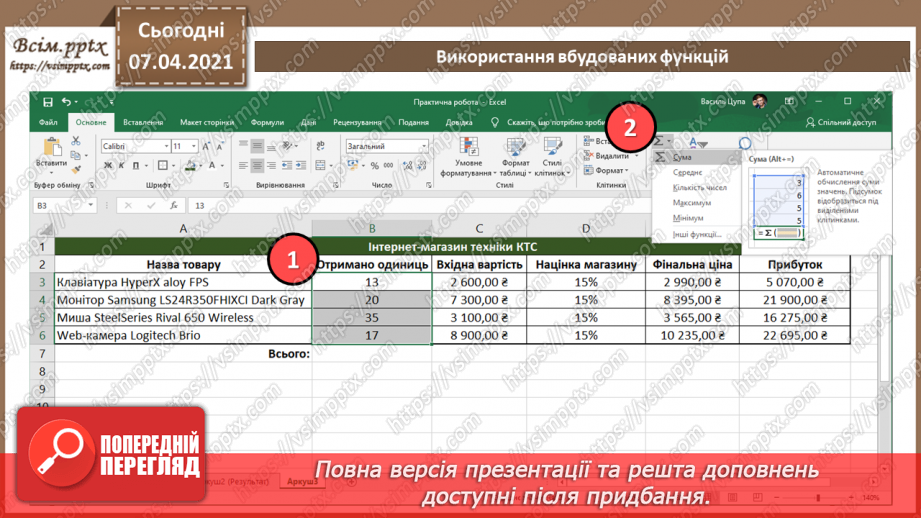
Task: Click Format as Table (Формат таблиці)
Action: (x=515, y=157)
